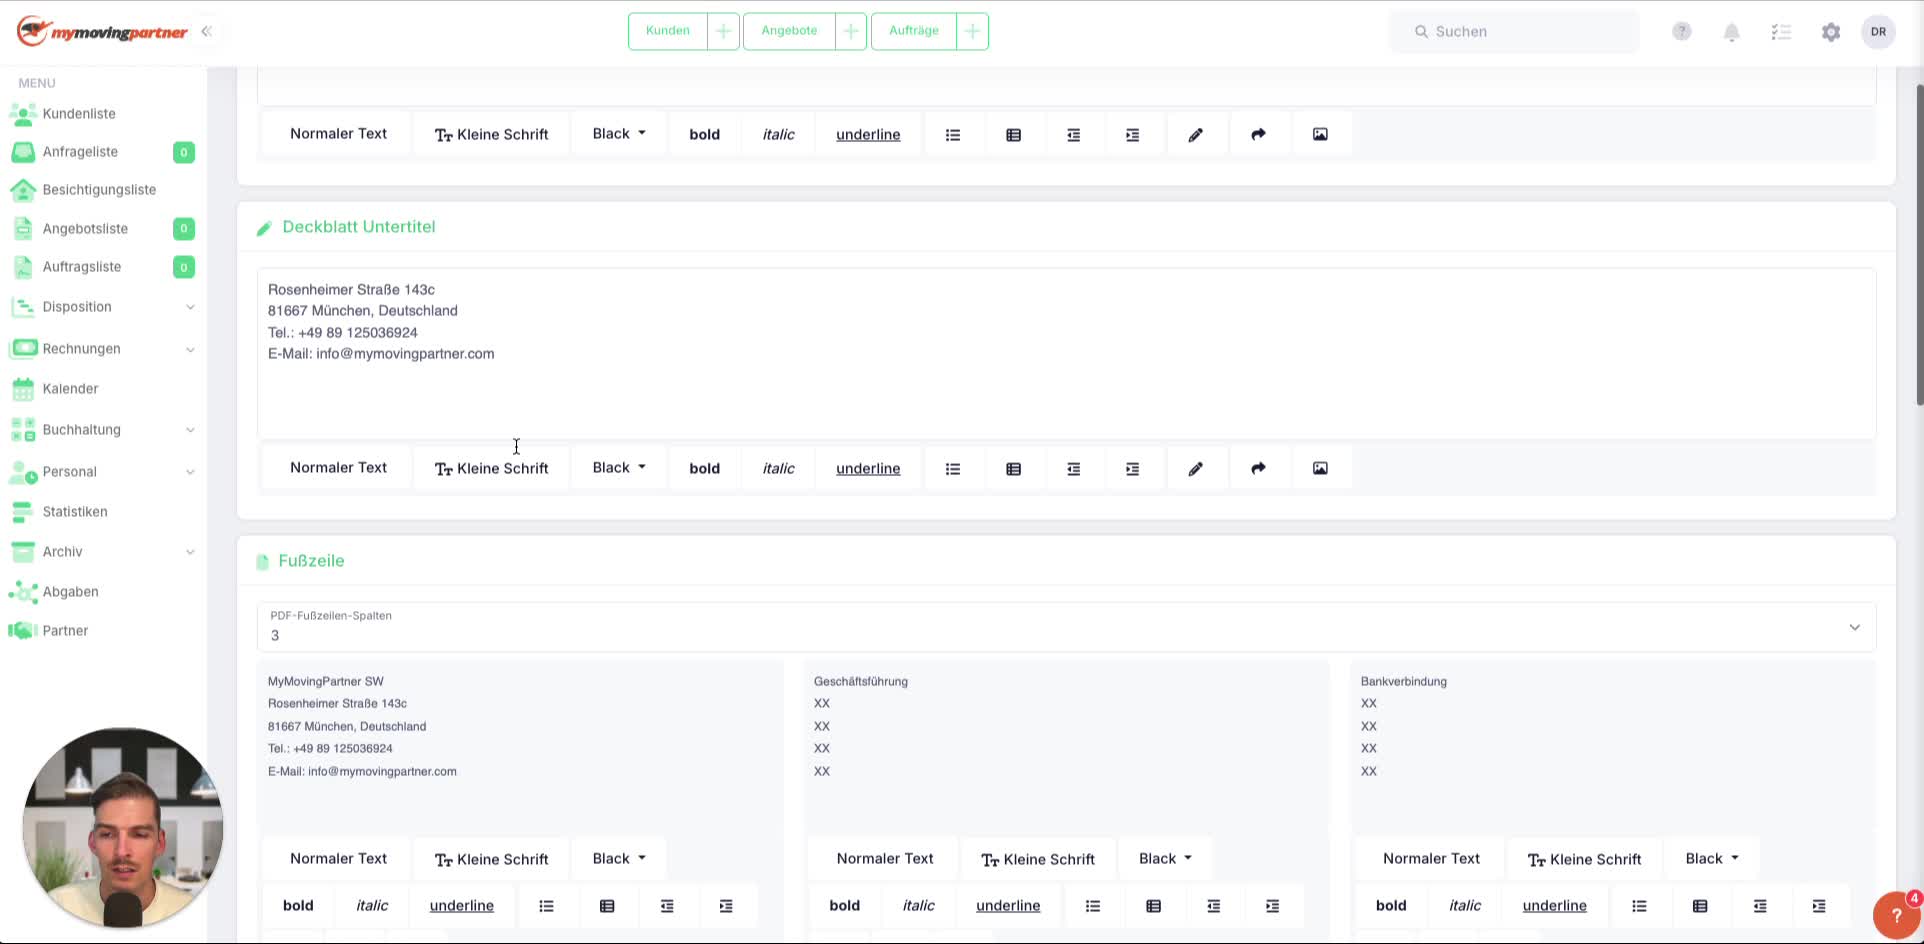Viewport: 1924px width, 944px height.
Task: Open Auftragsliste in sidebar
Action: (82, 267)
